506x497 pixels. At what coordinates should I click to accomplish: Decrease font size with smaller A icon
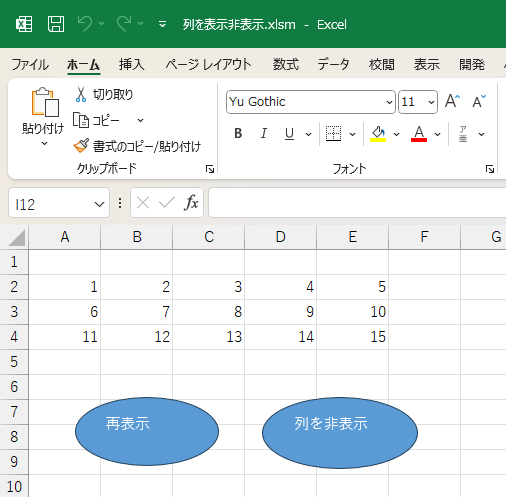coord(479,101)
